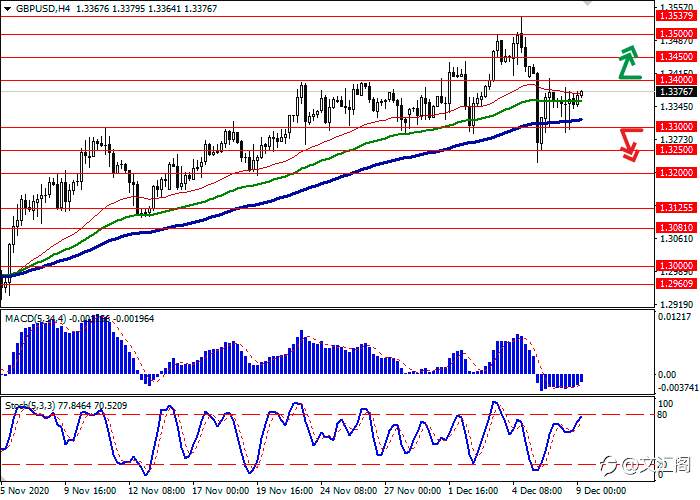Select the 1.34000 red price level label
The image size is (700, 500).
point(676,79)
